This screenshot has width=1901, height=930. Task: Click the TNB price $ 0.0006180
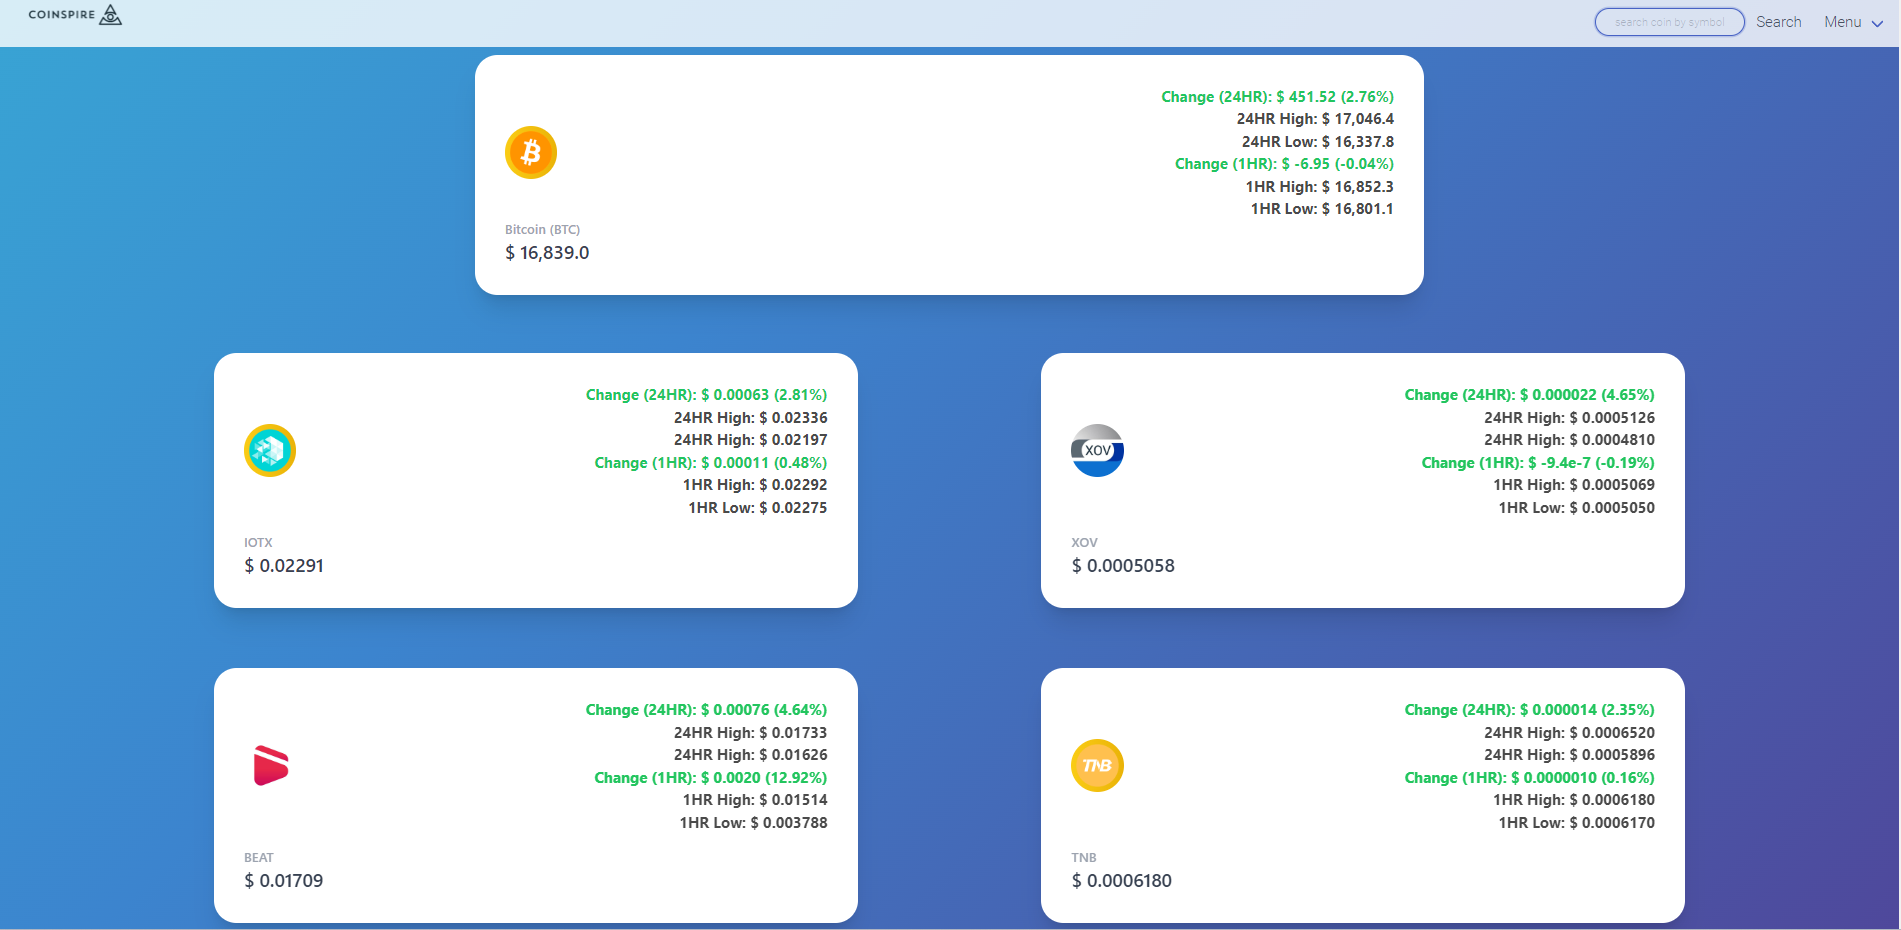click(x=1121, y=880)
